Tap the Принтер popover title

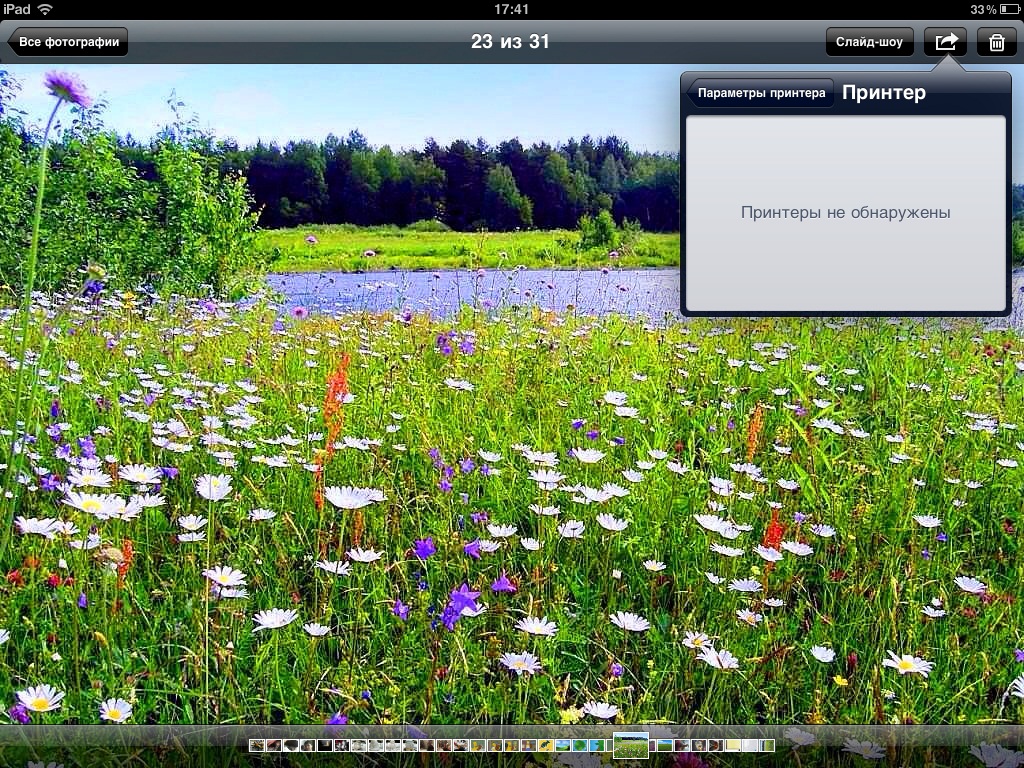tap(884, 93)
